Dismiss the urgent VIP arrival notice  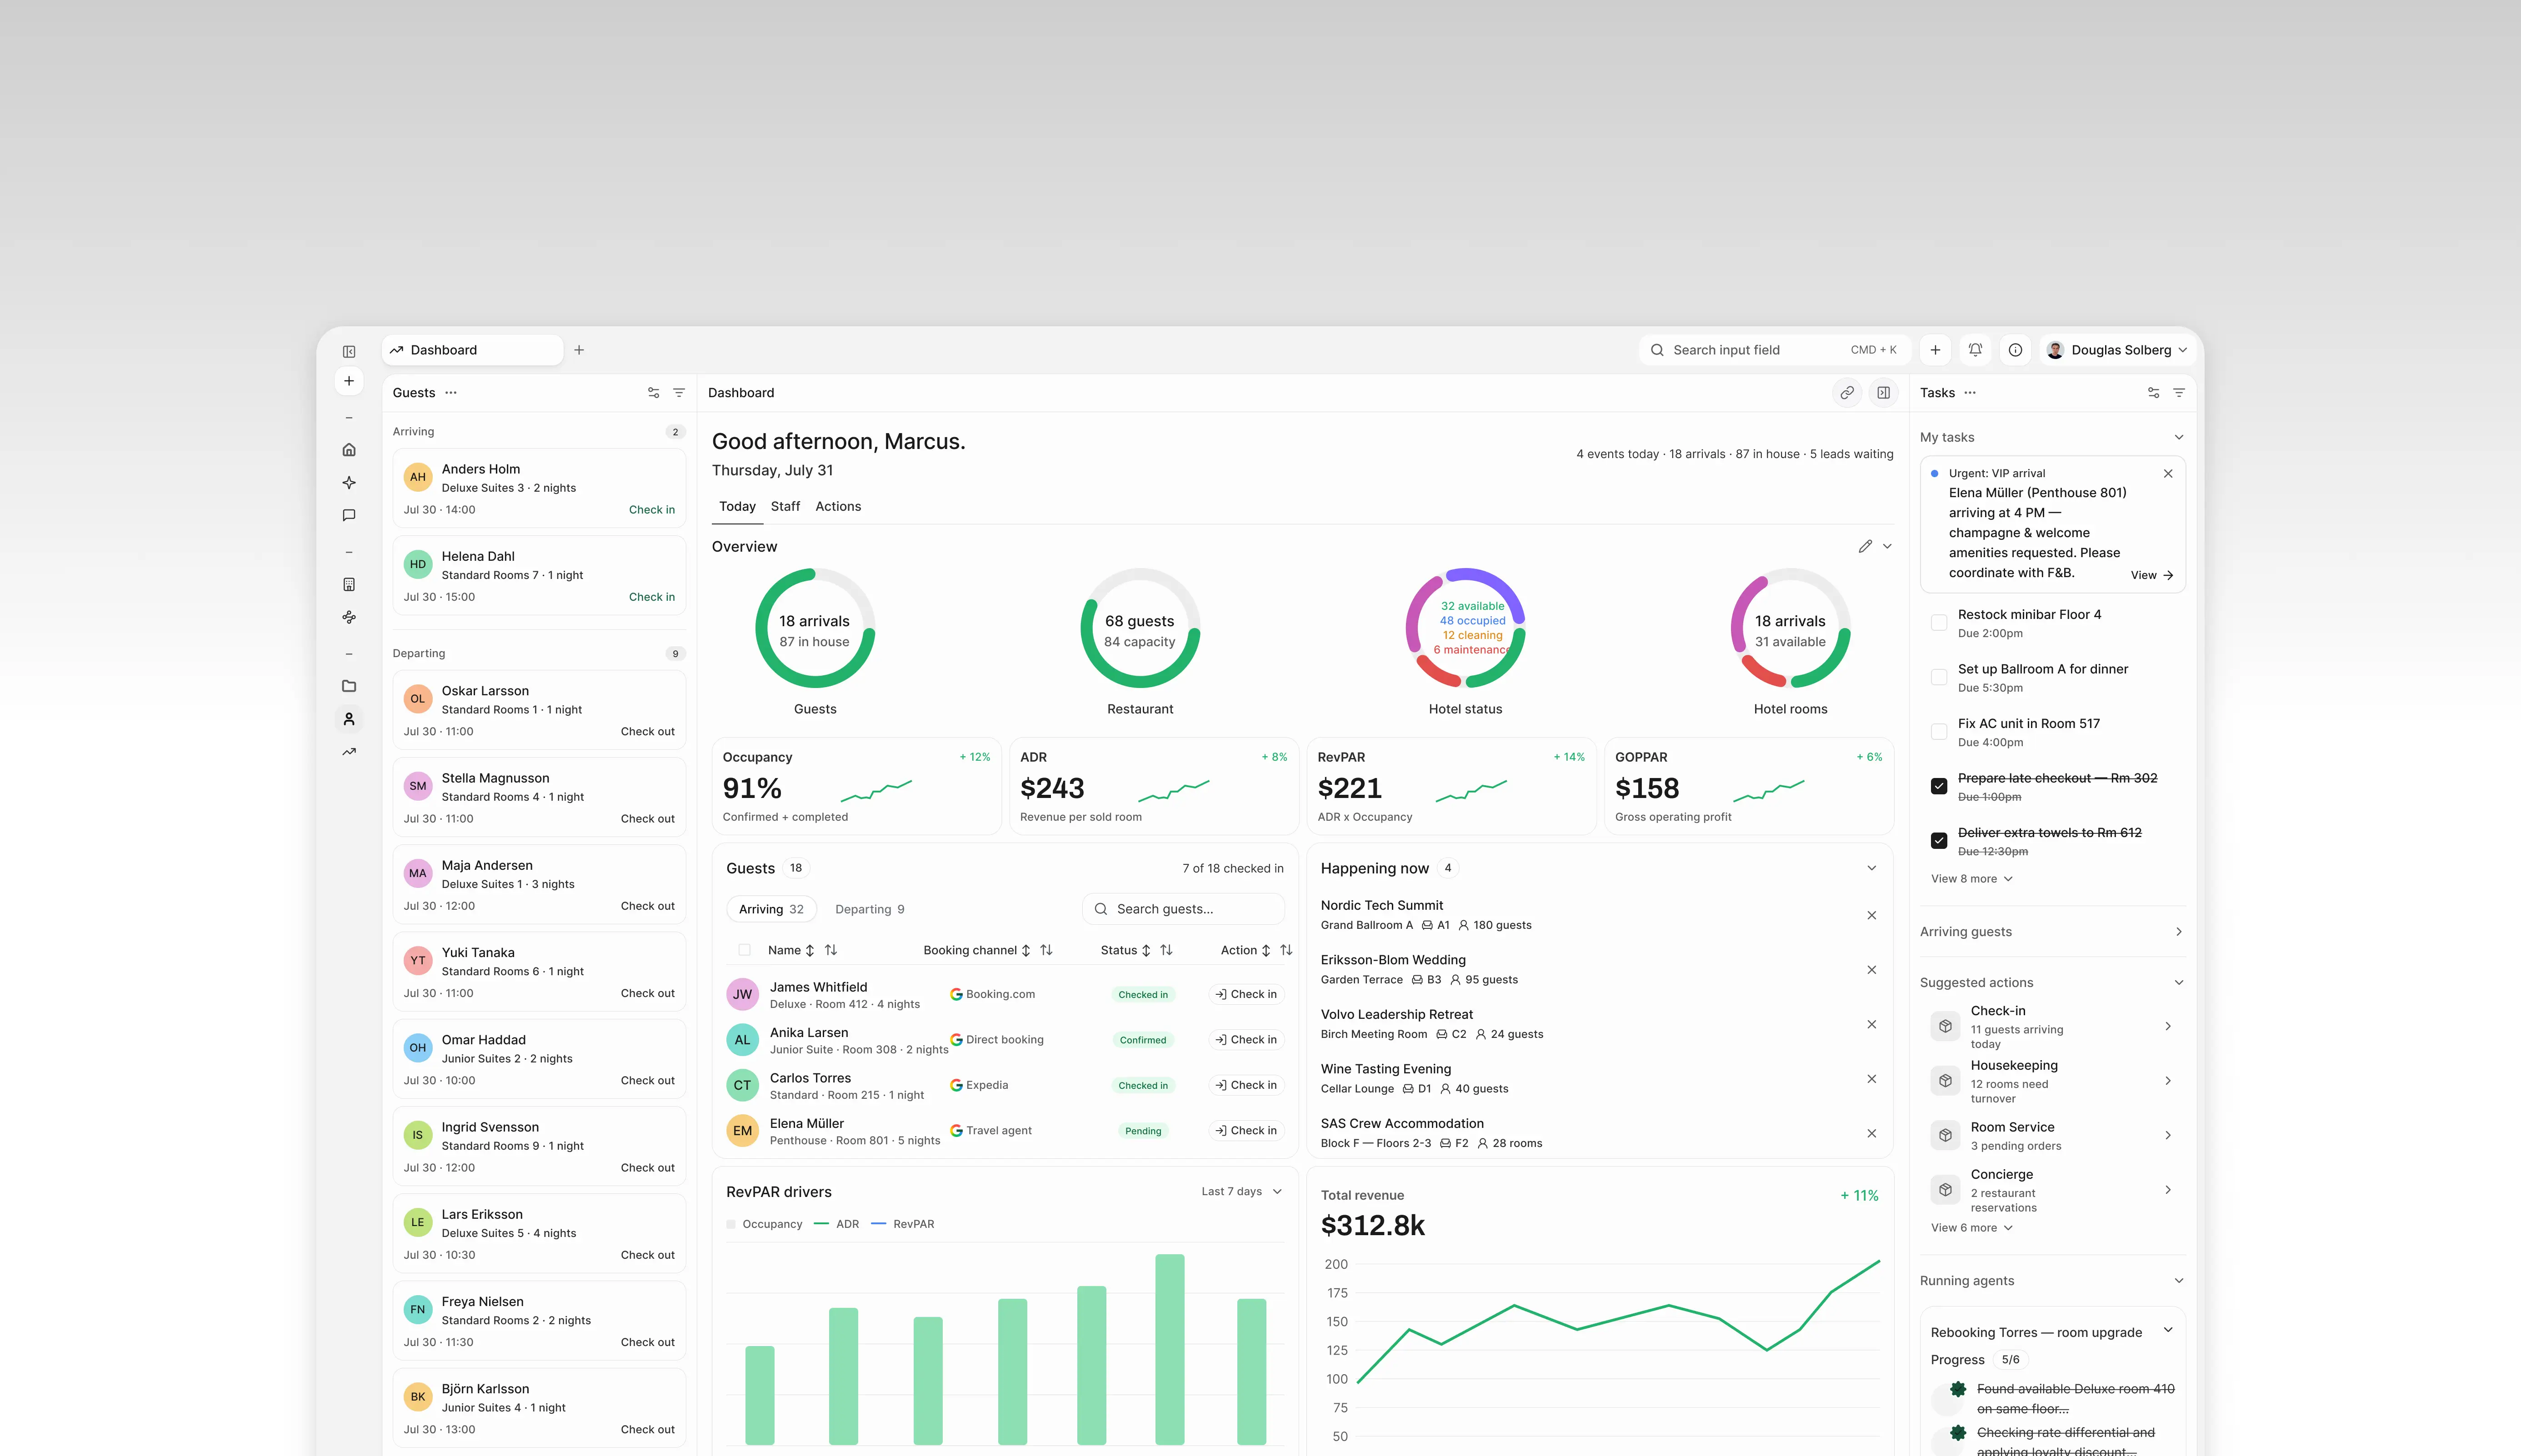click(x=2168, y=474)
